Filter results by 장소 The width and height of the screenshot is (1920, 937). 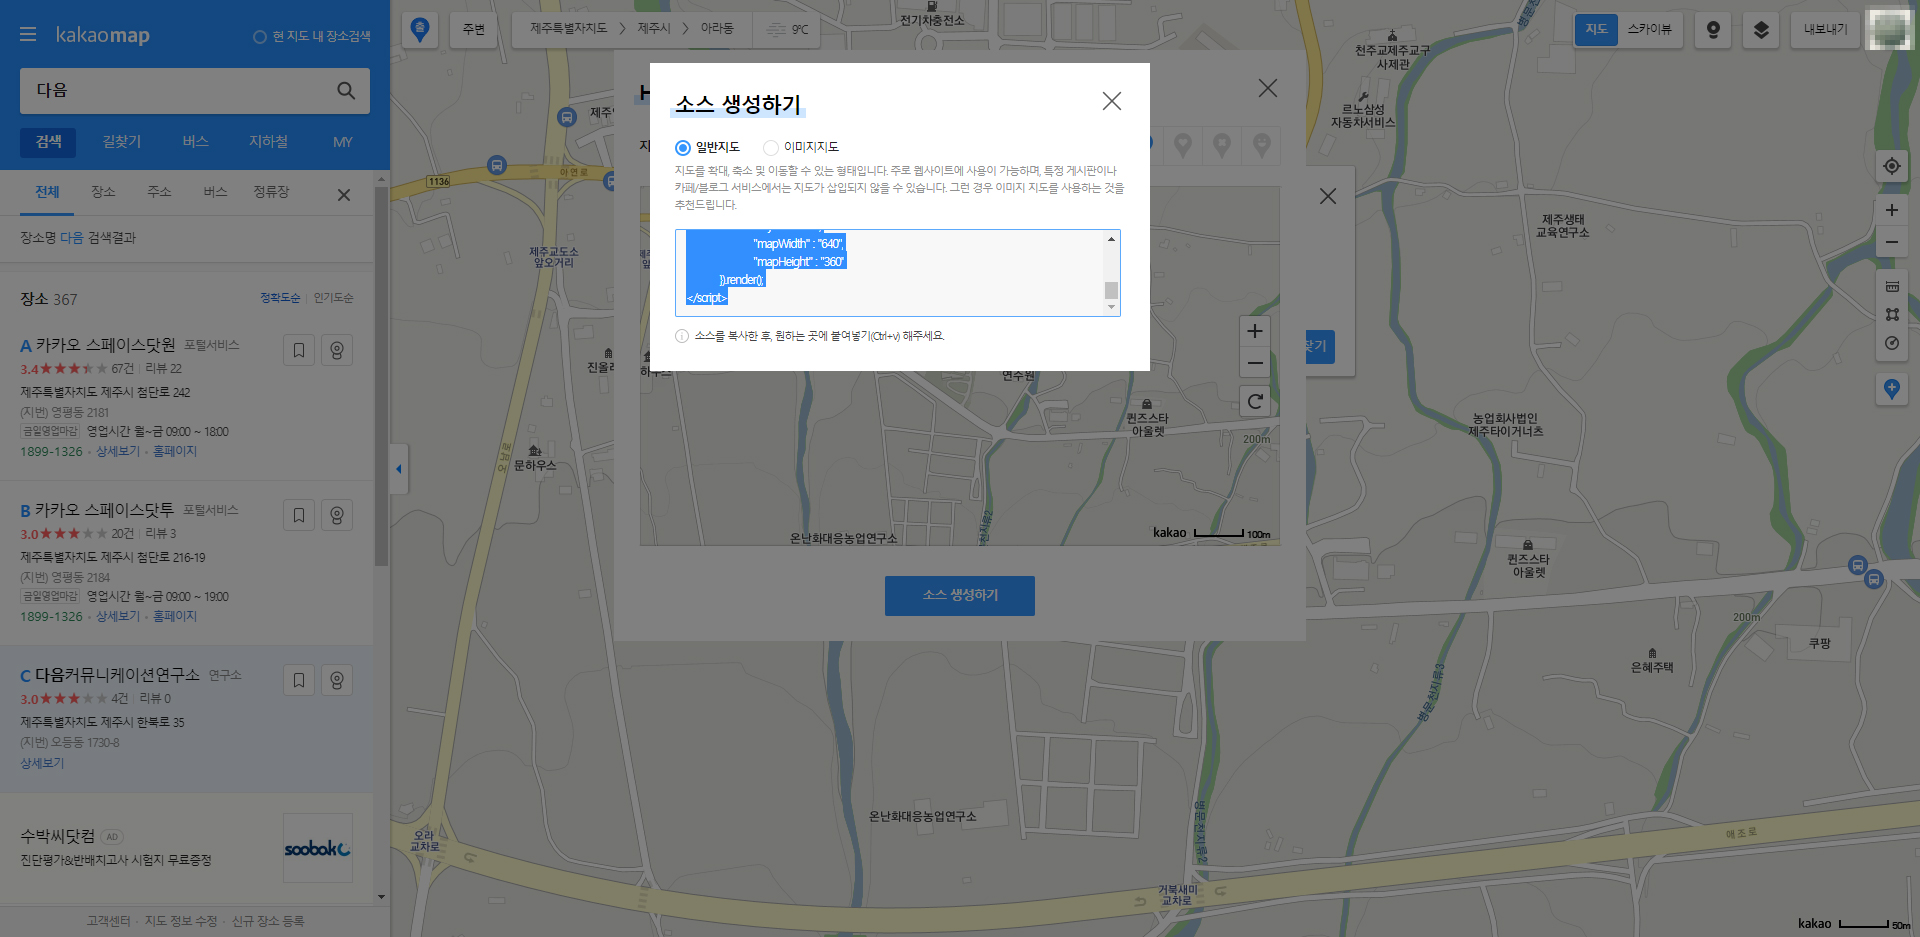pyautogui.click(x=103, y=192)
